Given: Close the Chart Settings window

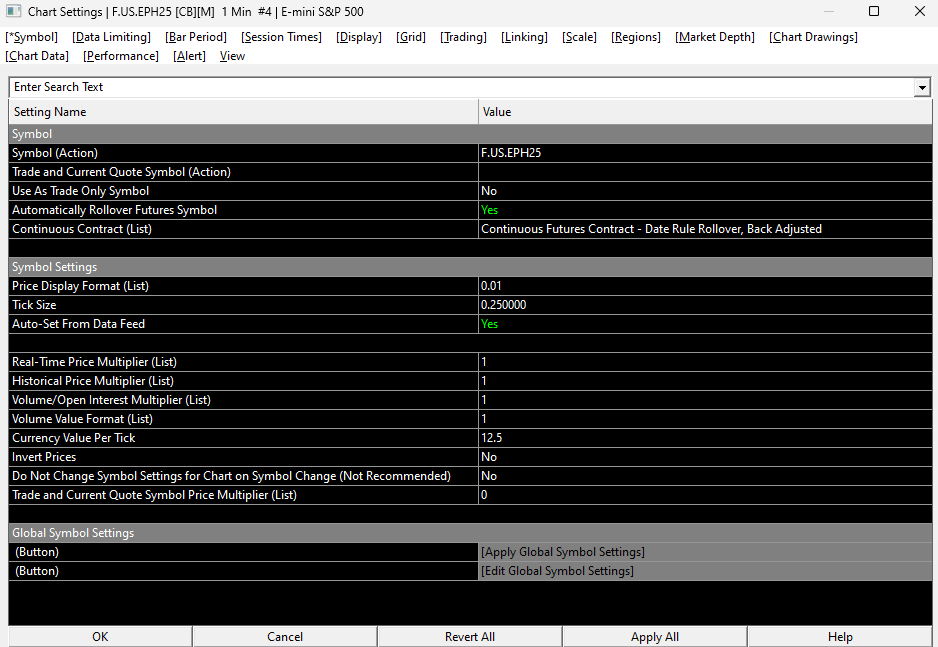Looking at the screenshot, I should click(x=920, y=11).
